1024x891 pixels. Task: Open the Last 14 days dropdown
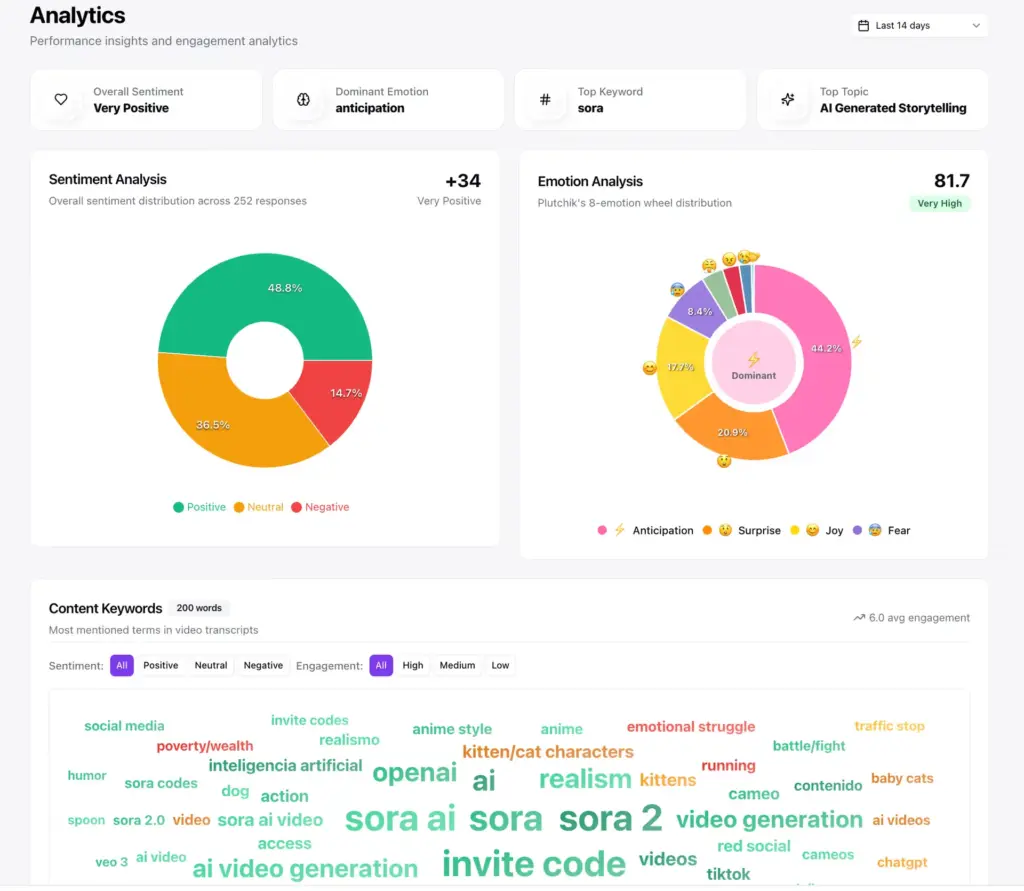point(918,24)
